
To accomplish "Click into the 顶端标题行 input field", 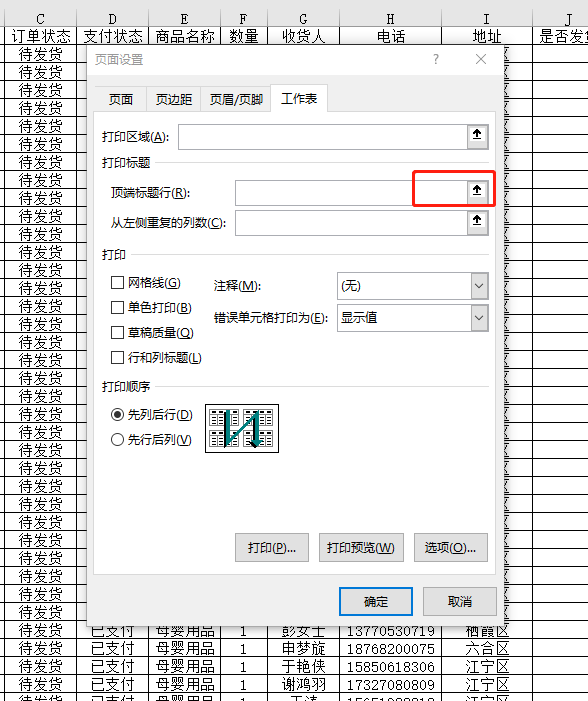I will 351,193.
